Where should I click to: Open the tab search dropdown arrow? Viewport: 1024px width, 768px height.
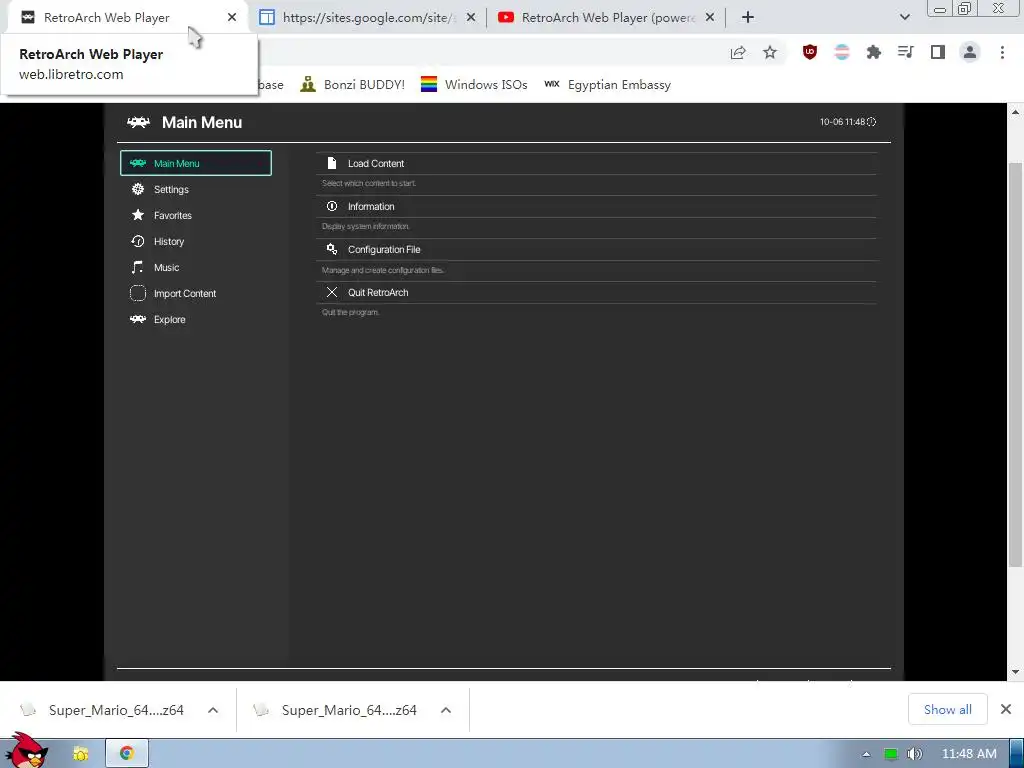tap(904, 17)
